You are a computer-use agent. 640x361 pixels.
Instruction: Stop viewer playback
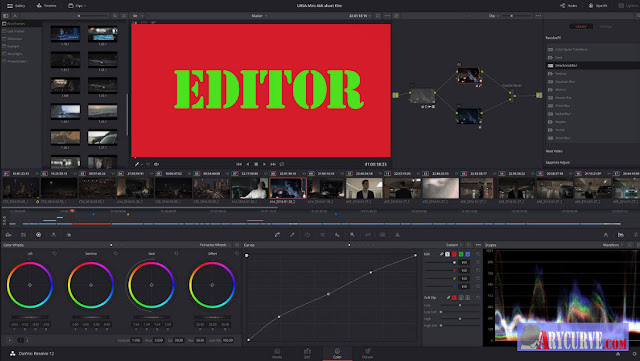tap(256, 164)
